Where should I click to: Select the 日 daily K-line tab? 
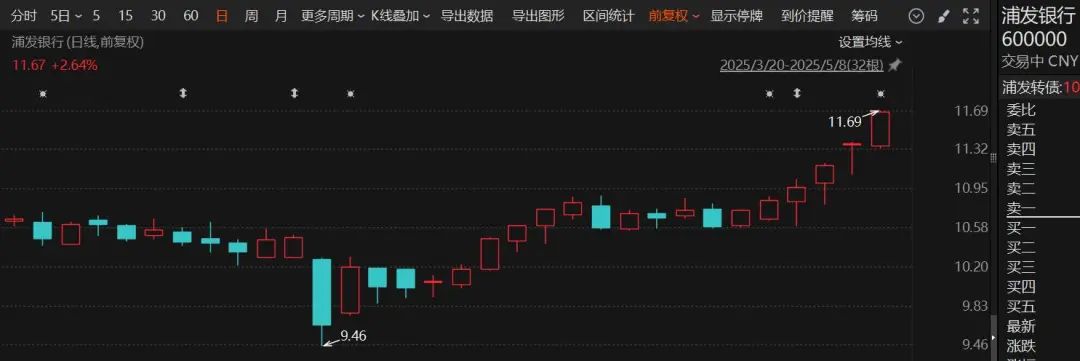tap(222, 15)
